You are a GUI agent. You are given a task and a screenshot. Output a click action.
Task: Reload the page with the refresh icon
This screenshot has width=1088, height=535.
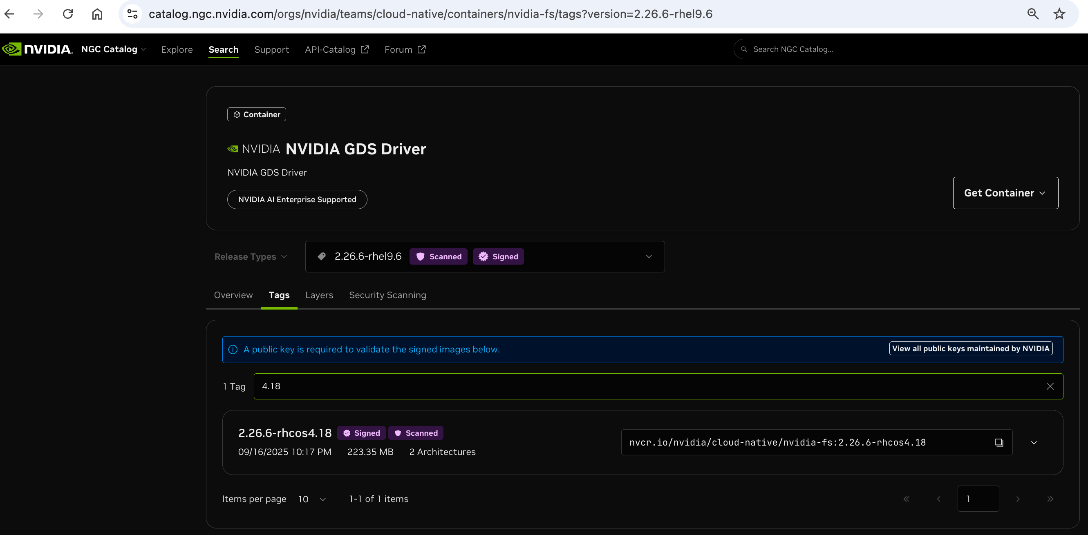tap(68, 14)
